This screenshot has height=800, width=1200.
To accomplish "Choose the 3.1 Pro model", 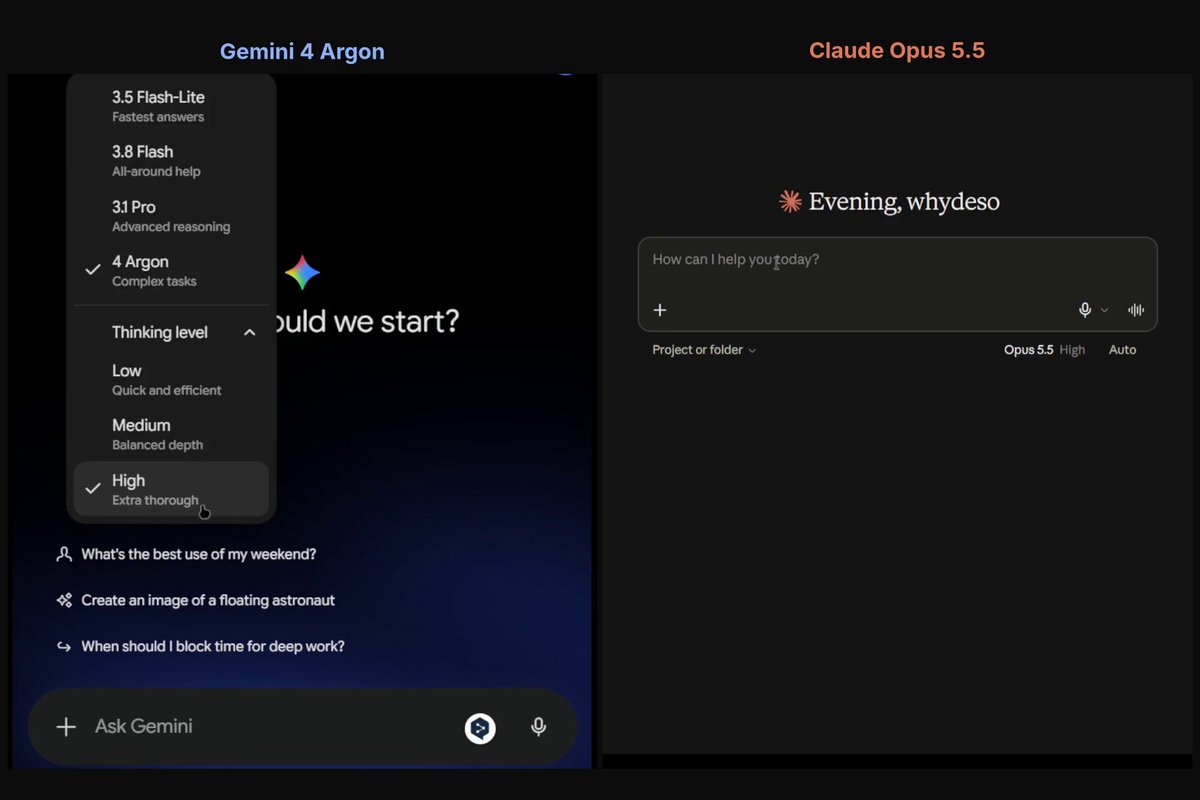I will tap(171, 216).
